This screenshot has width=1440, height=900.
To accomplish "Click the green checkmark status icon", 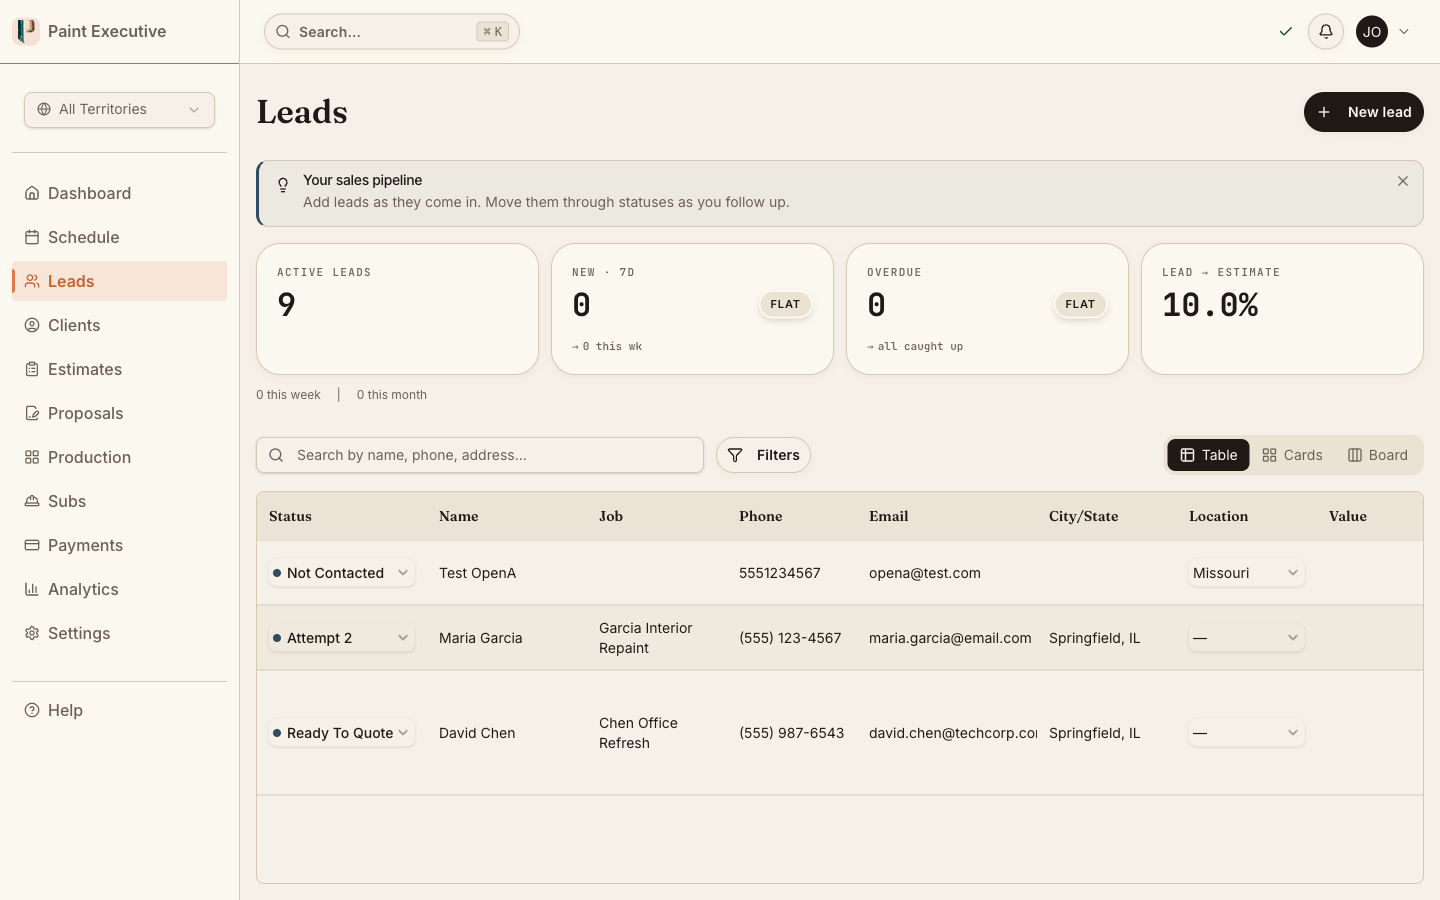I will (x=1286, y=32).
